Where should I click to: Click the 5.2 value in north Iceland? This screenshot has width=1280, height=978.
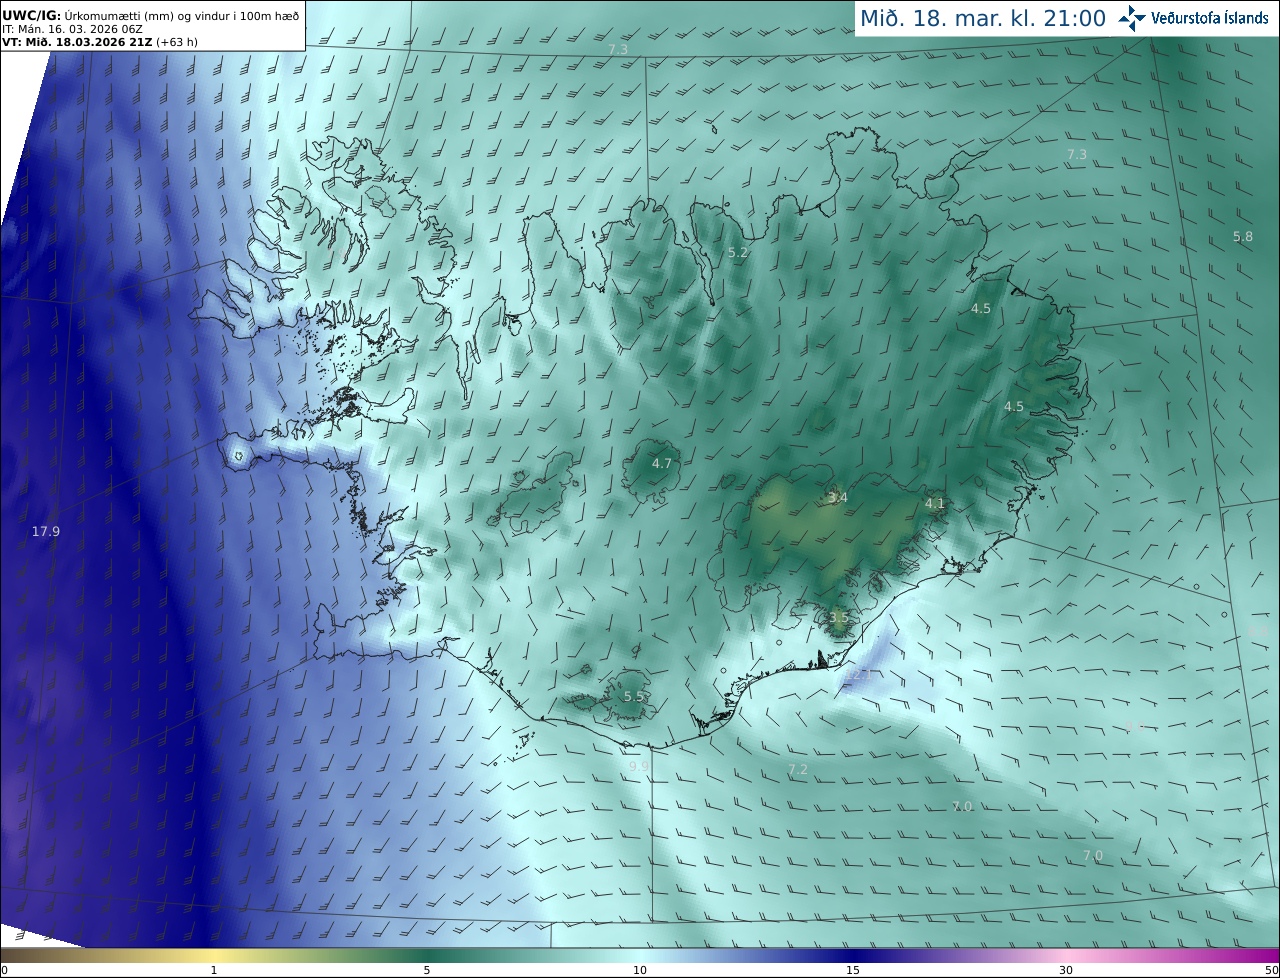coord(738,253)
